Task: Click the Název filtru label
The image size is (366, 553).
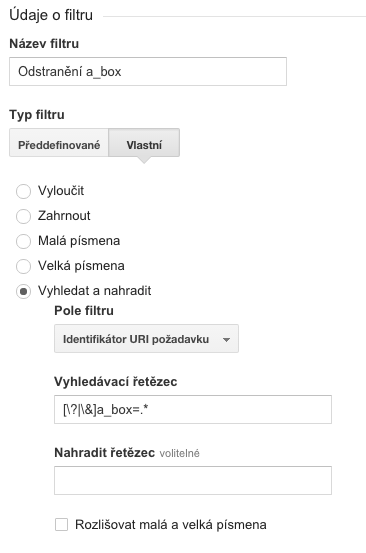Action: pyautogui.click(x=44, y=44)
